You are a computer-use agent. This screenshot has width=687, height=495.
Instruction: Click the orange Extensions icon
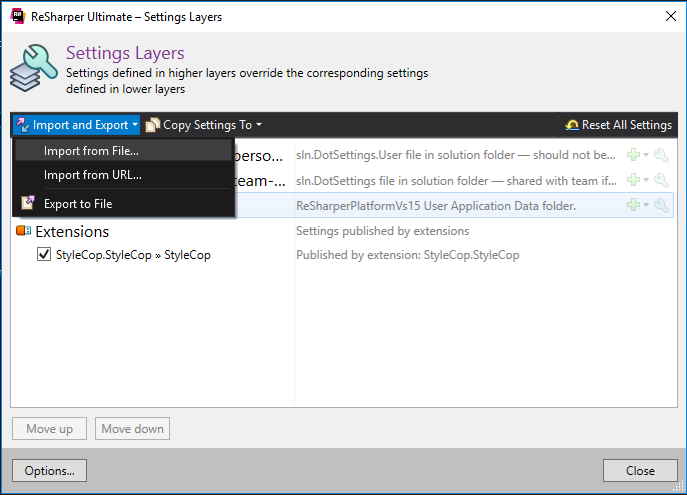point(23,230)
